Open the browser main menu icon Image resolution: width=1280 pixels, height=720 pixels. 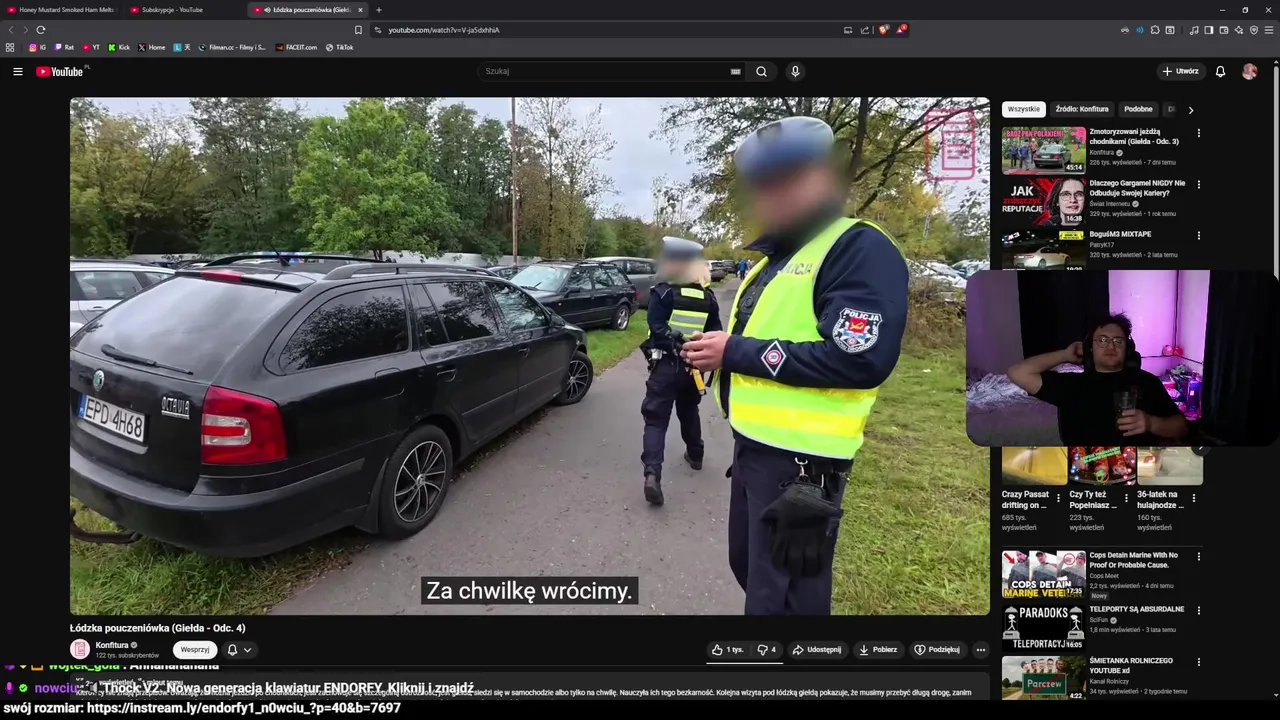1270,30
